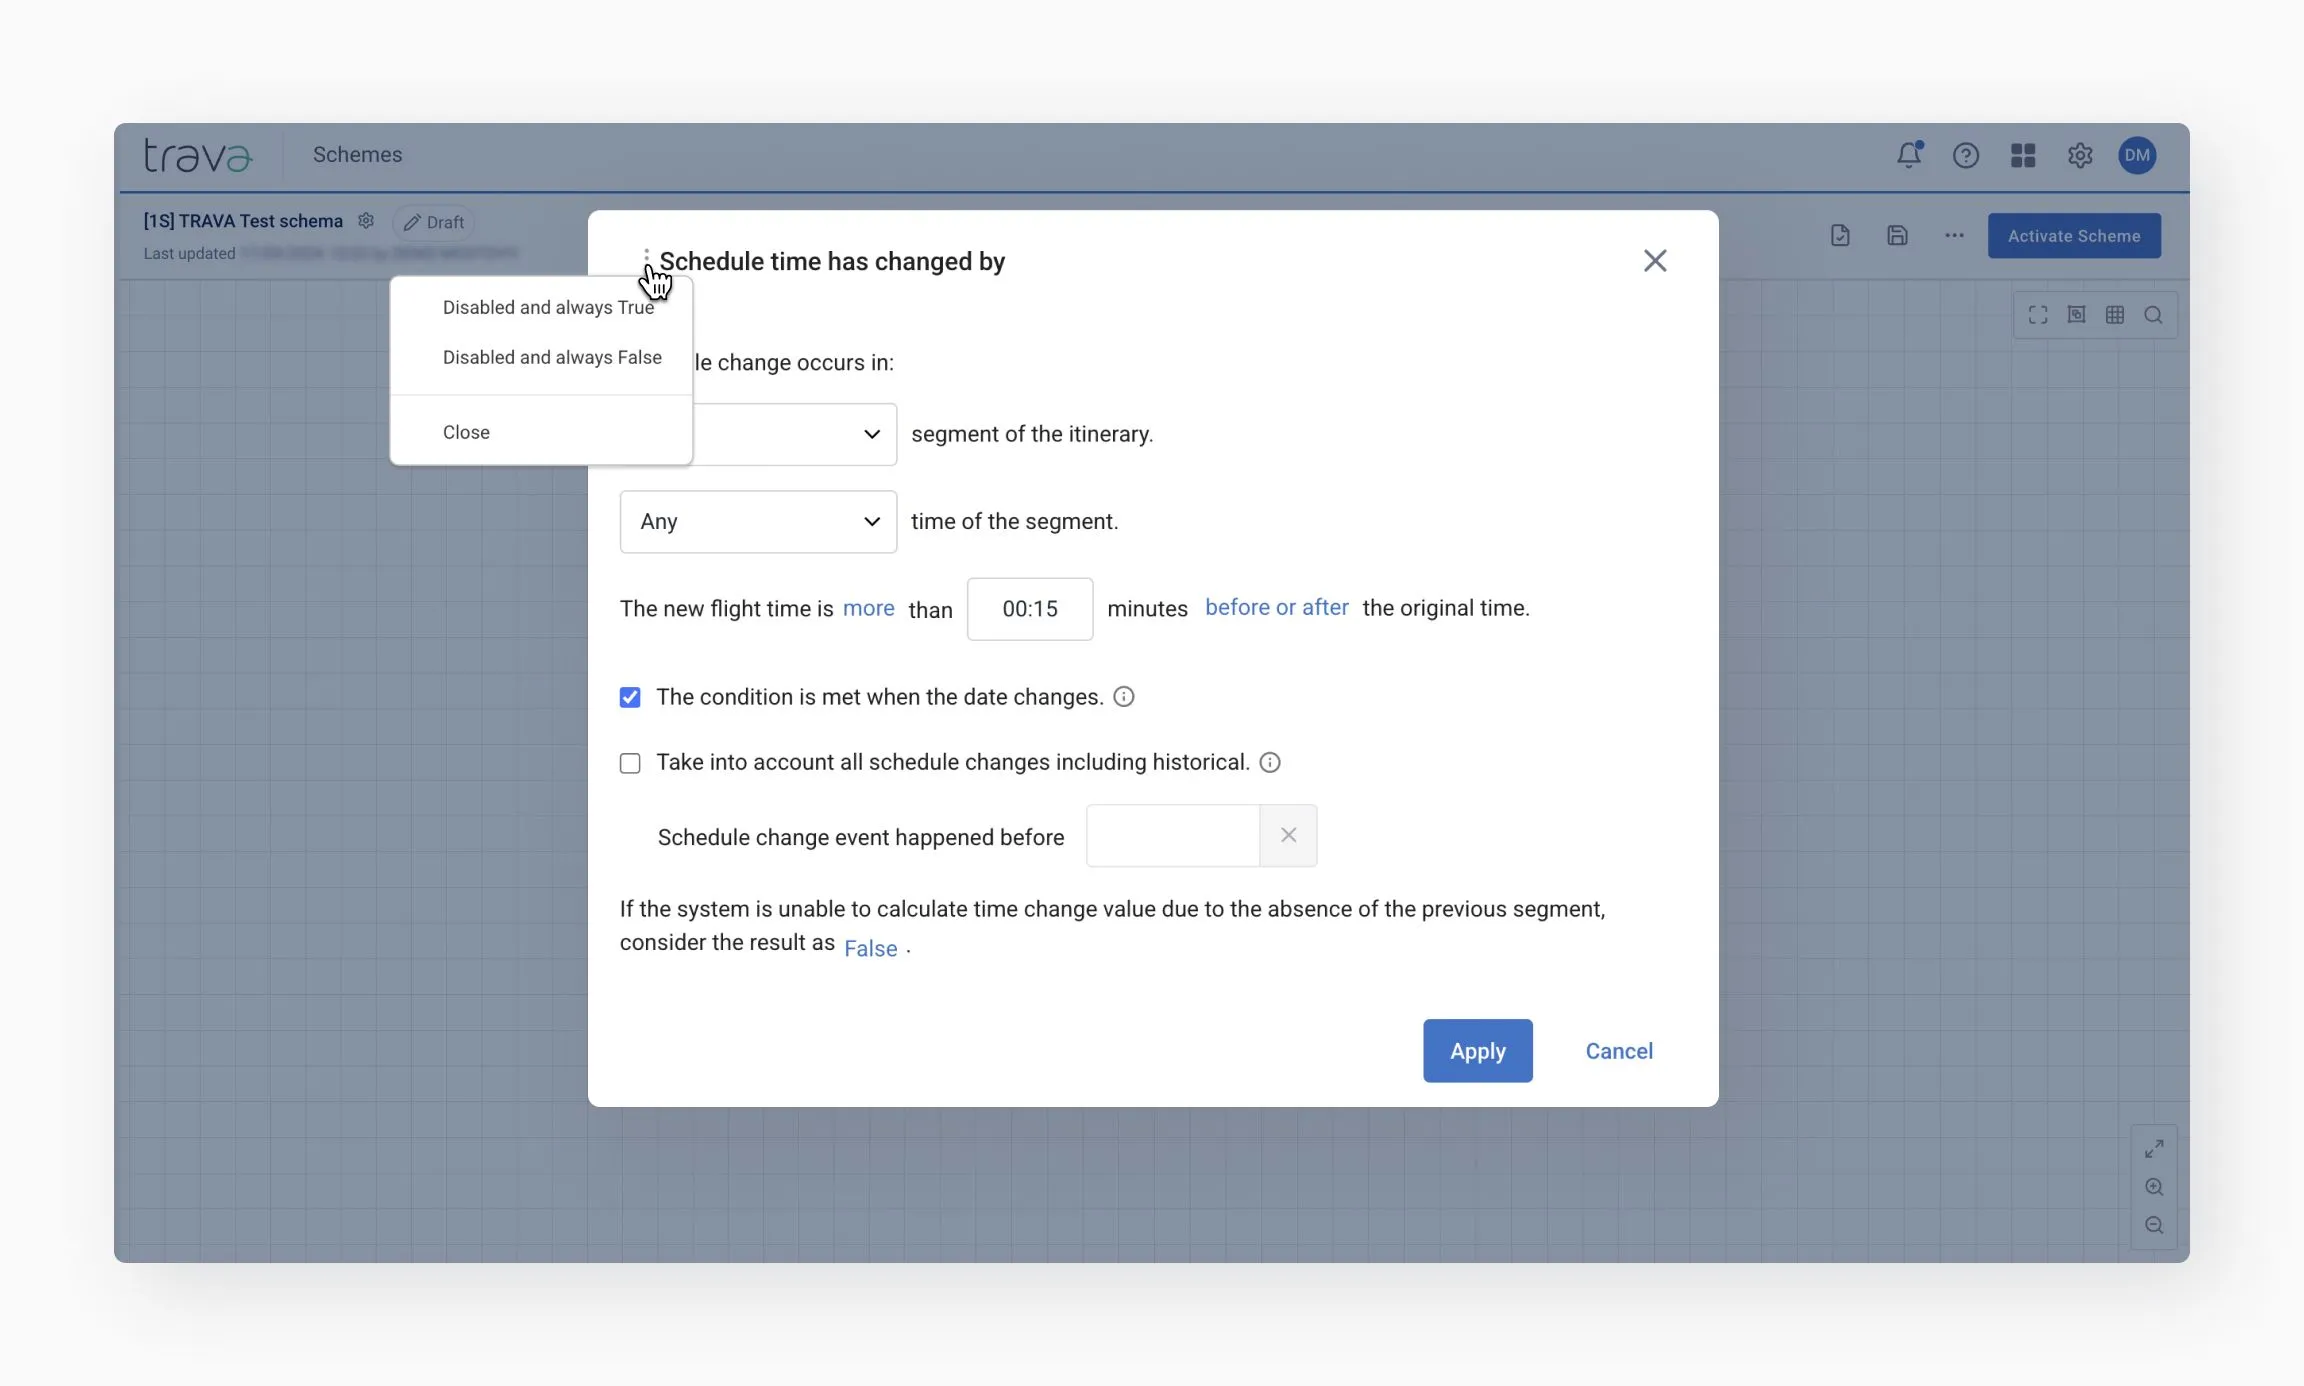This screenshot has width=2304, height=1386.
Task: Click the notifications bell icon
Action: tap(1908, 155)
